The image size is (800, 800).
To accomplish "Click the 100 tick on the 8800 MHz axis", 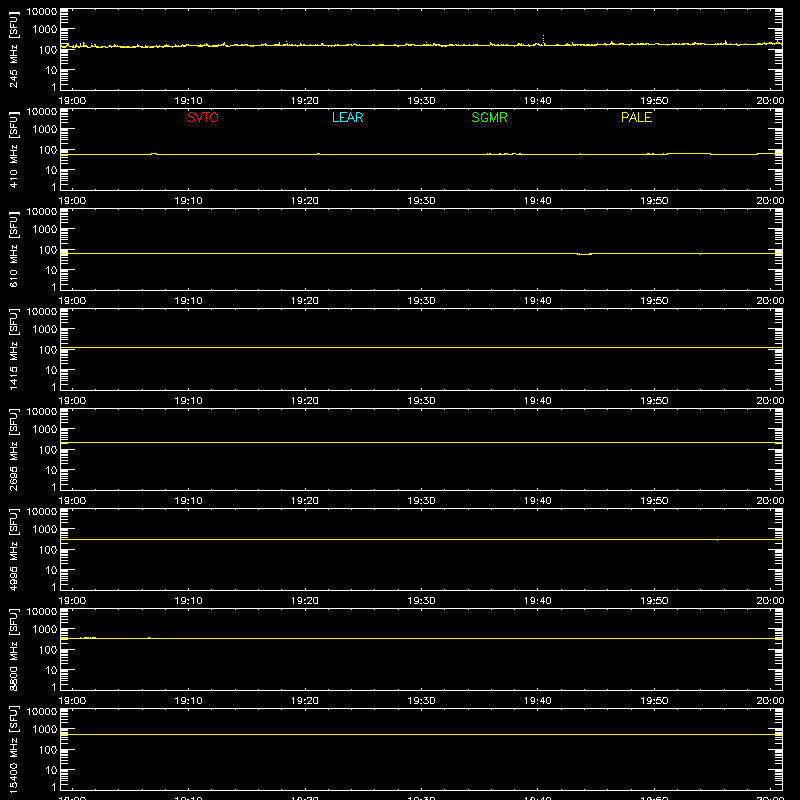I will [x=48, y=650].
